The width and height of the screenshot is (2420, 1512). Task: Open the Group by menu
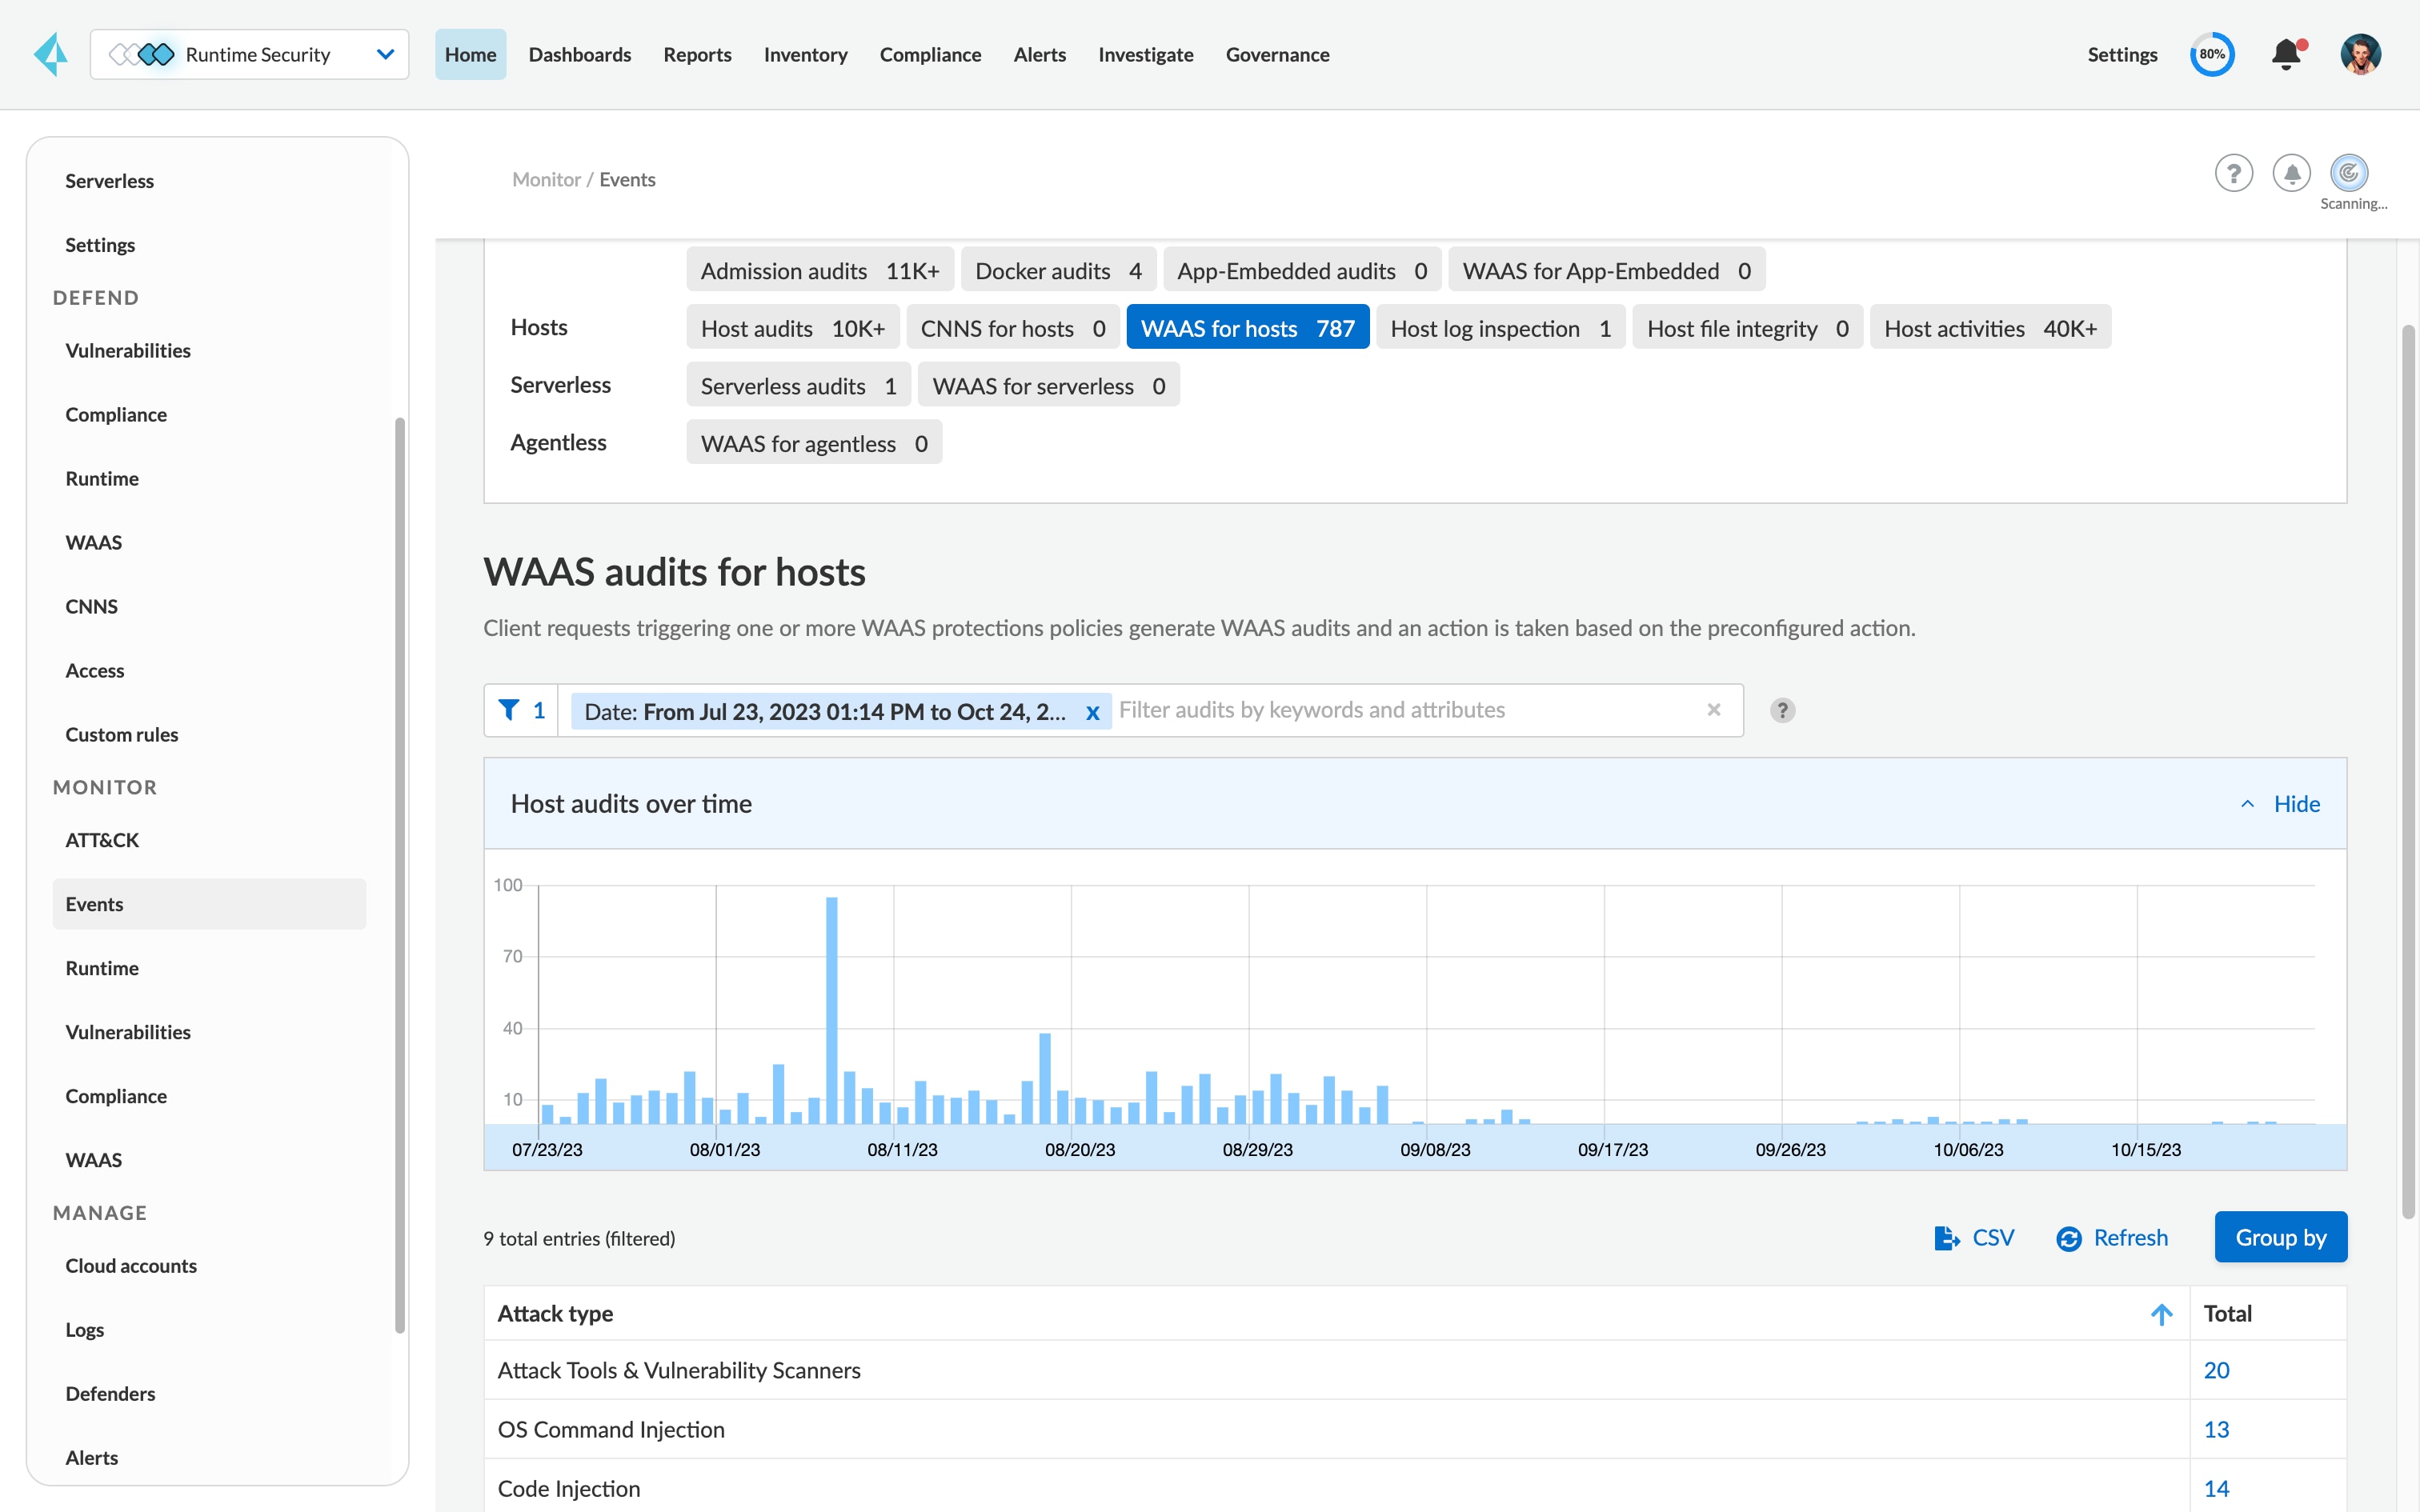[x=2280, y=1238]
